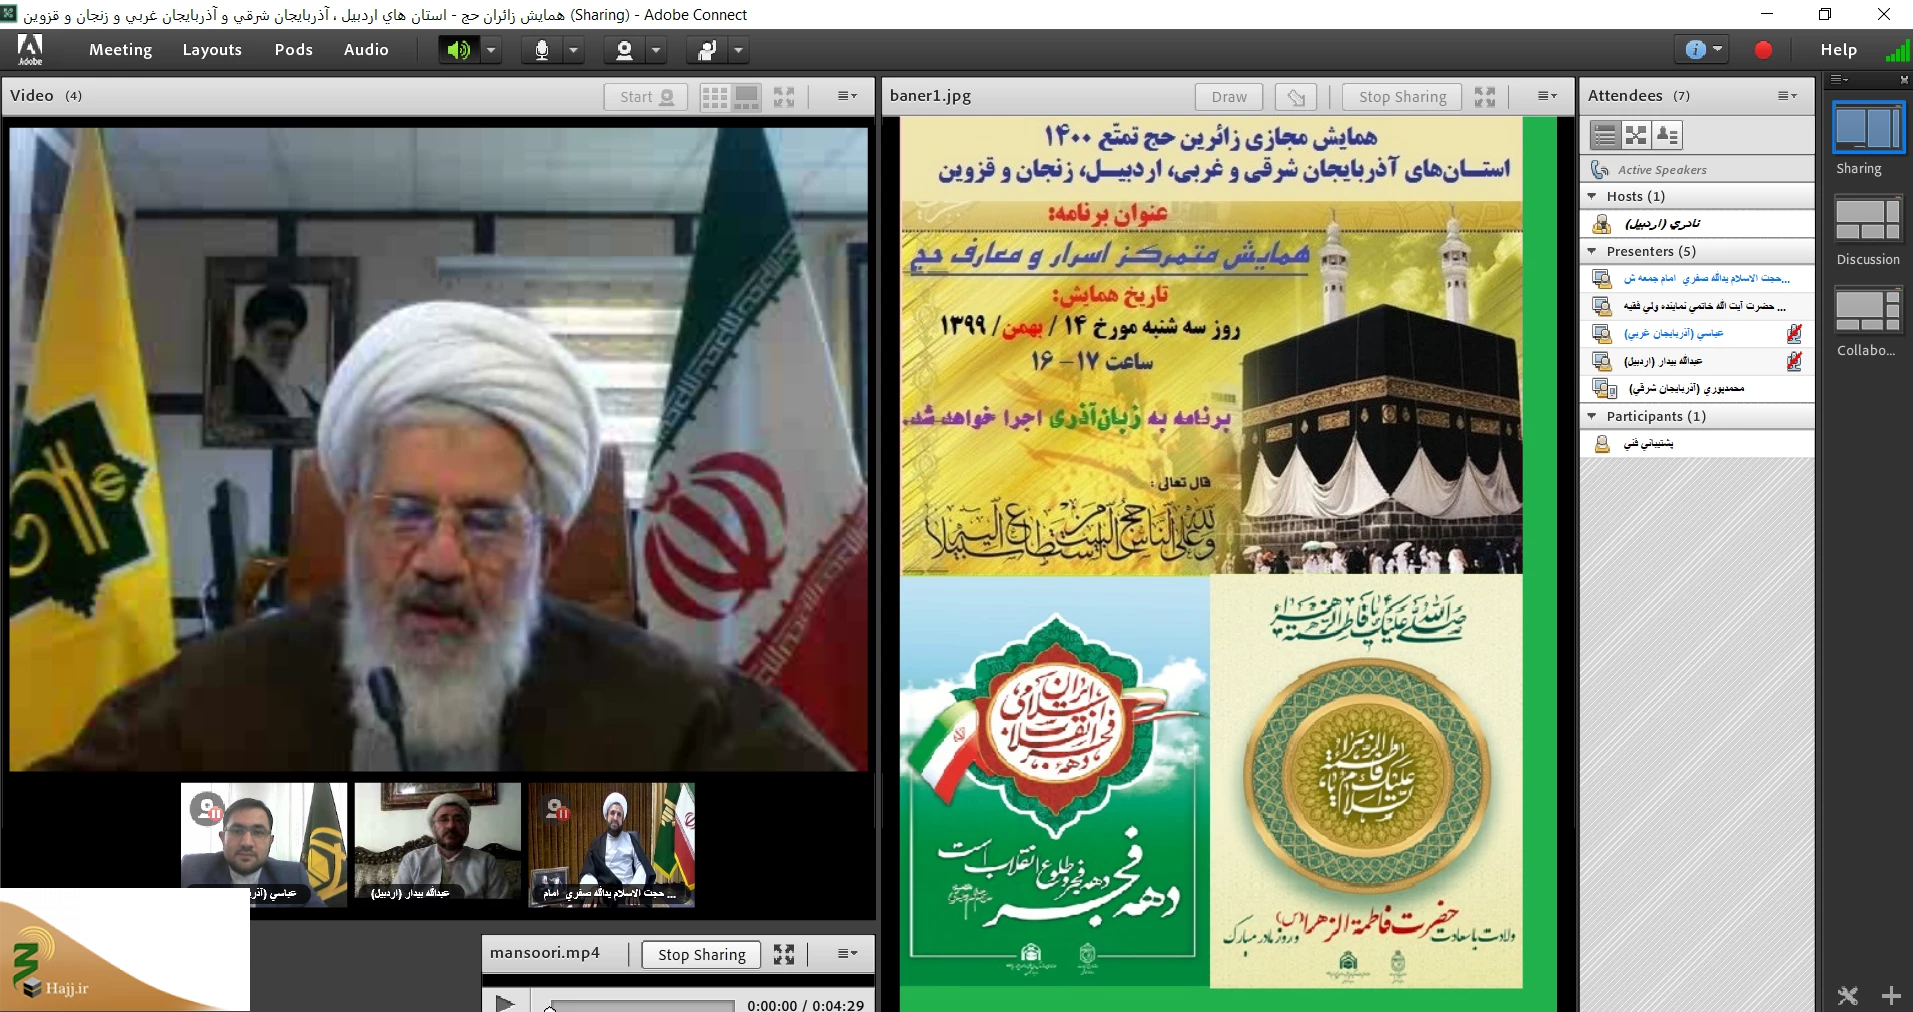The height and width of the screenshot is (1012, 1913).
Task: Switch Video pod to filmstrip view
Action: [x=747, y=97]
